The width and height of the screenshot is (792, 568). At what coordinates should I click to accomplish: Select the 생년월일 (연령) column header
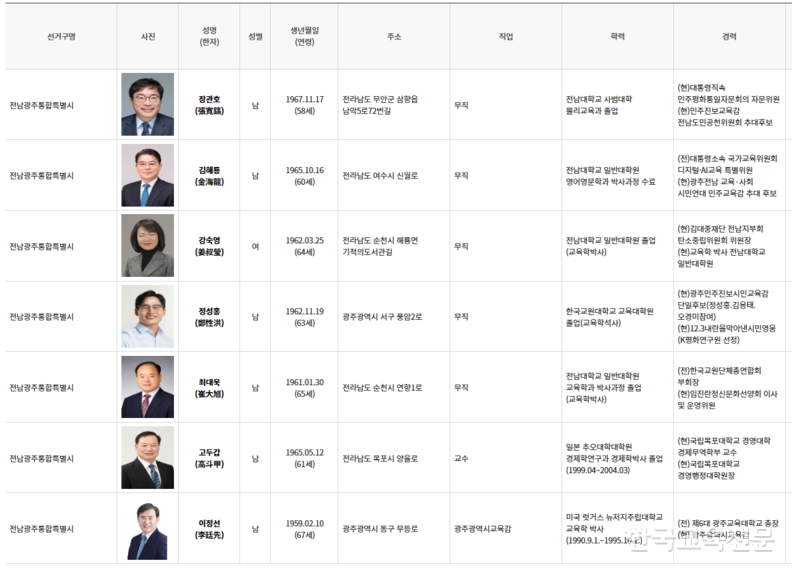pos(306,36)
